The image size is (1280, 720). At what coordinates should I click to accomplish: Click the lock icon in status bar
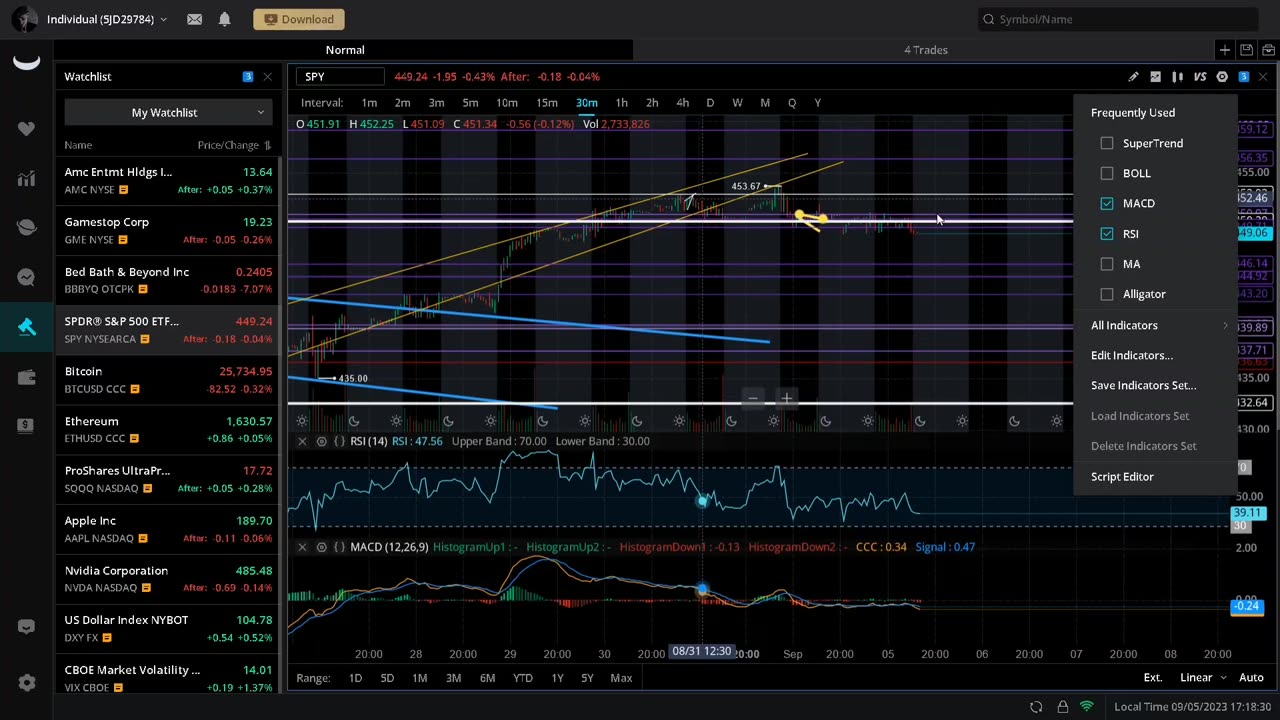tap(1062, 707)
